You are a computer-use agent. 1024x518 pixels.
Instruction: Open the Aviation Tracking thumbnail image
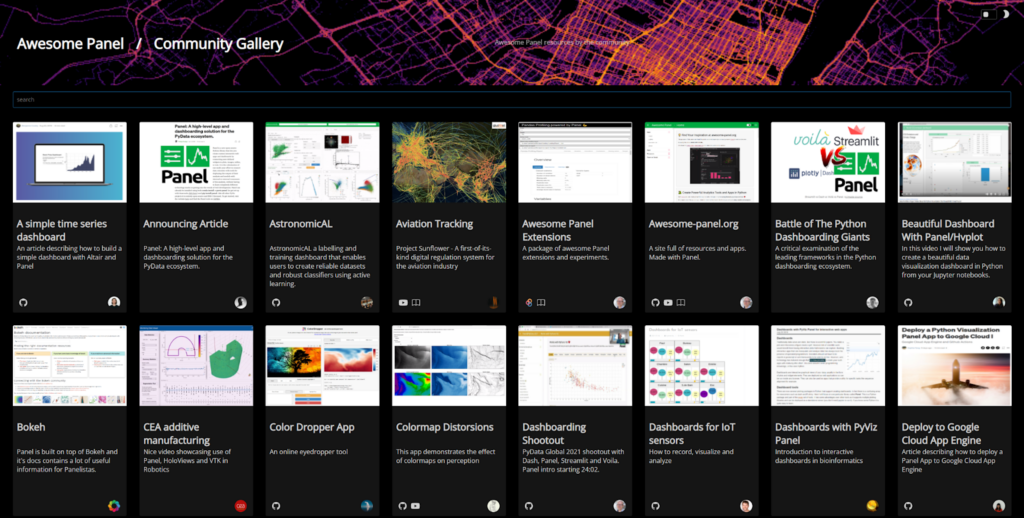448,162
